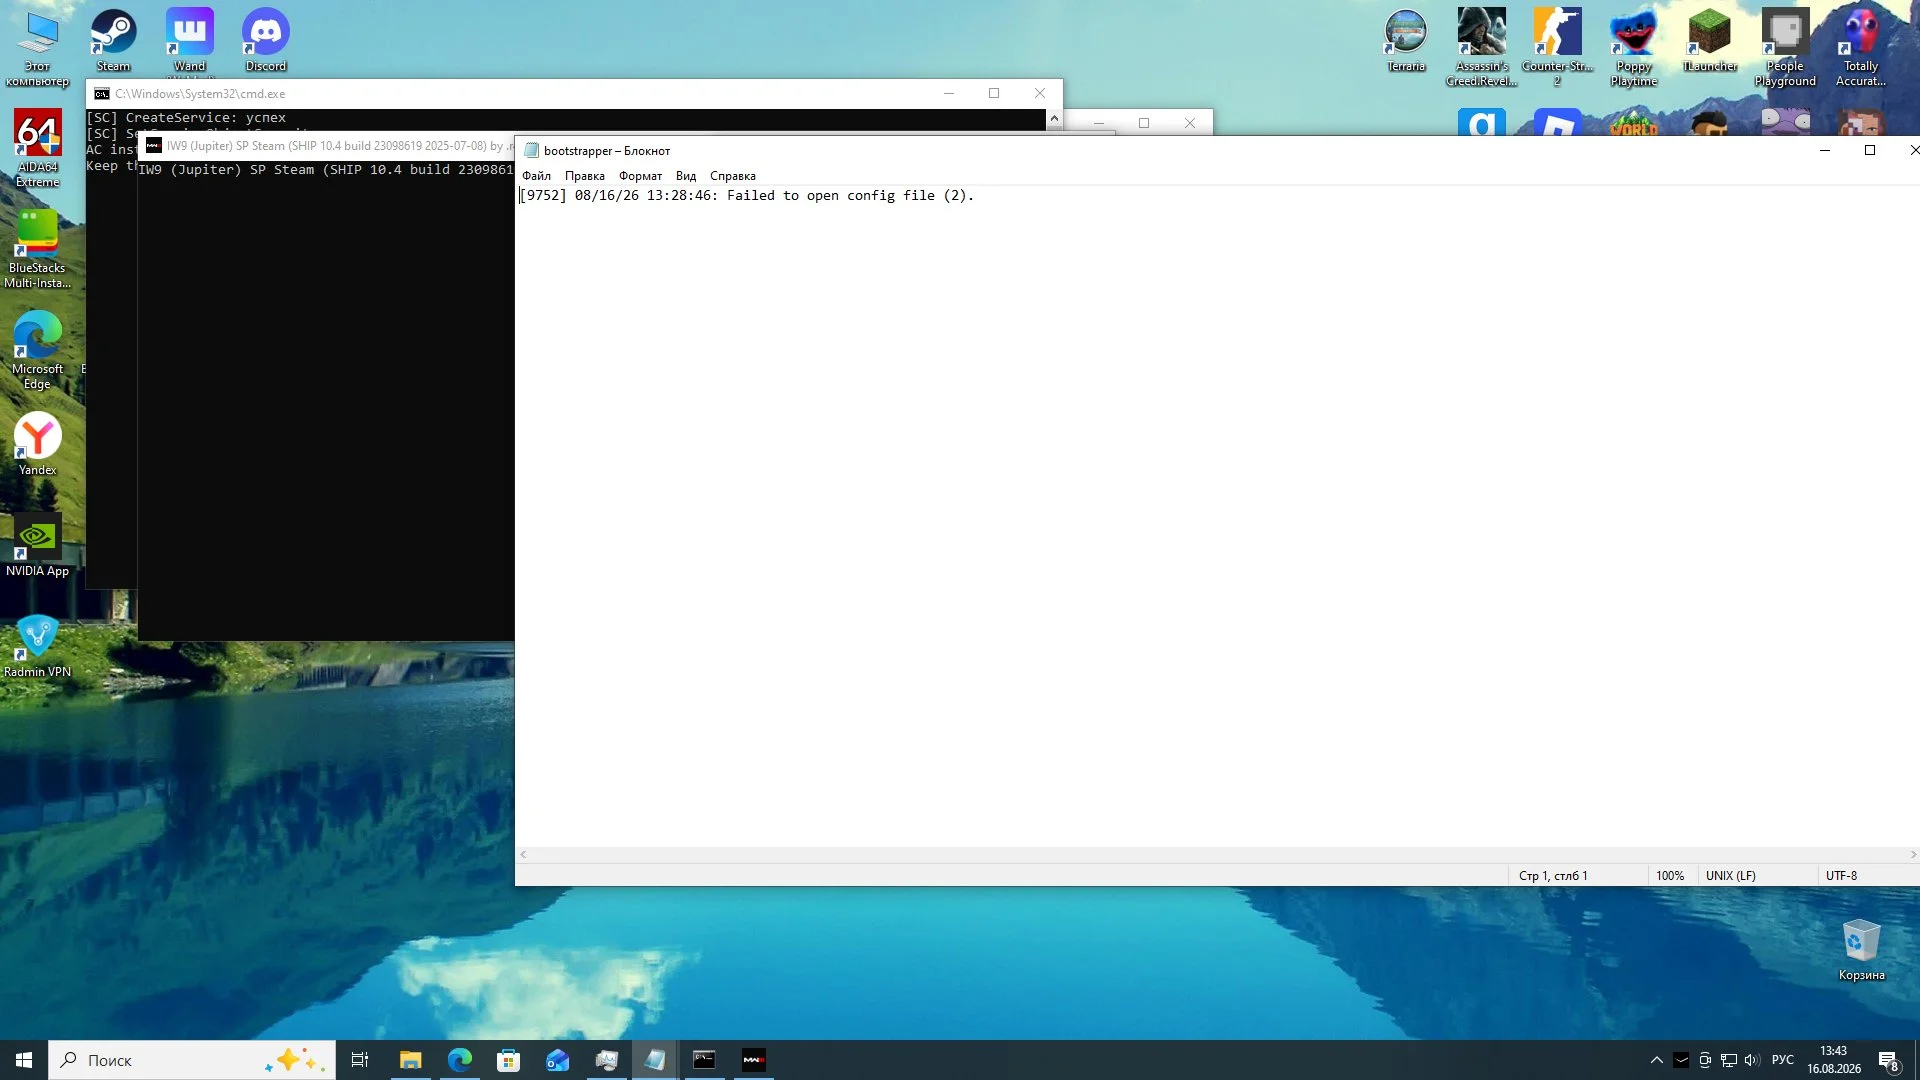Open Microsoft Edge from the taskbar
Viewport: 1920px width, 1080px height.
[x=459, y=1060]
